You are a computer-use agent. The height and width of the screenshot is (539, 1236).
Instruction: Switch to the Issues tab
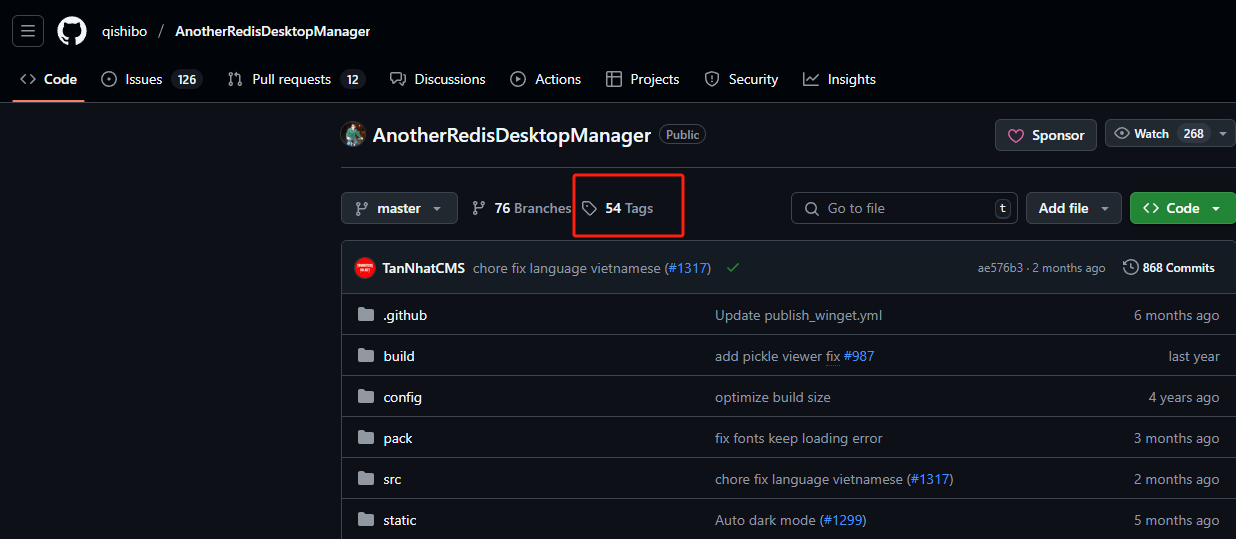click(x=151, y=79)
